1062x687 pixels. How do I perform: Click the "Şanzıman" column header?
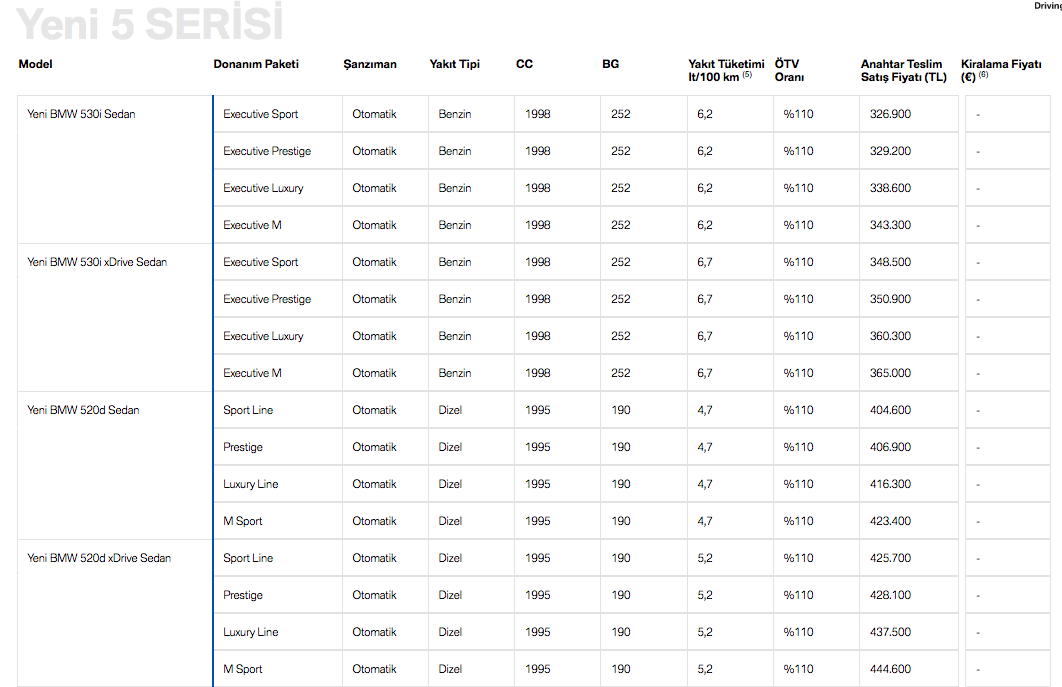[x=370, y=64]
